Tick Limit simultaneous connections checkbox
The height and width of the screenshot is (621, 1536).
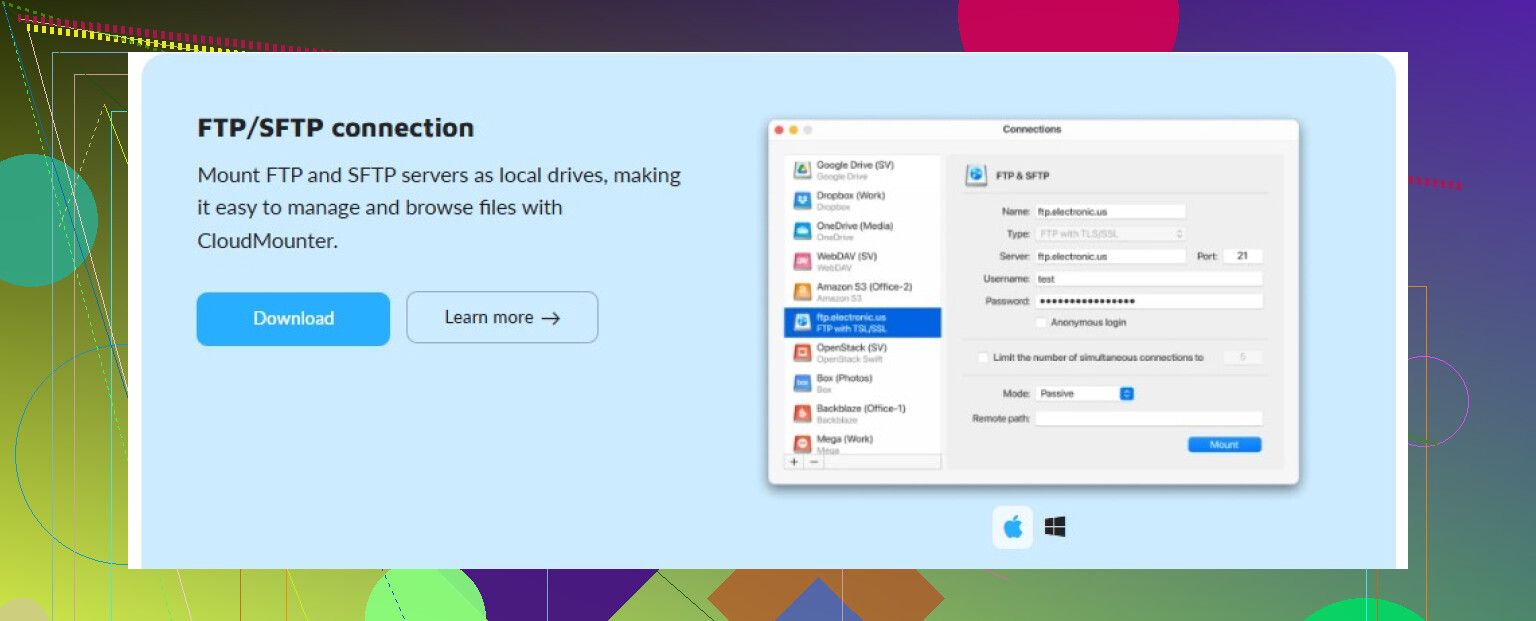coord(983,357)
